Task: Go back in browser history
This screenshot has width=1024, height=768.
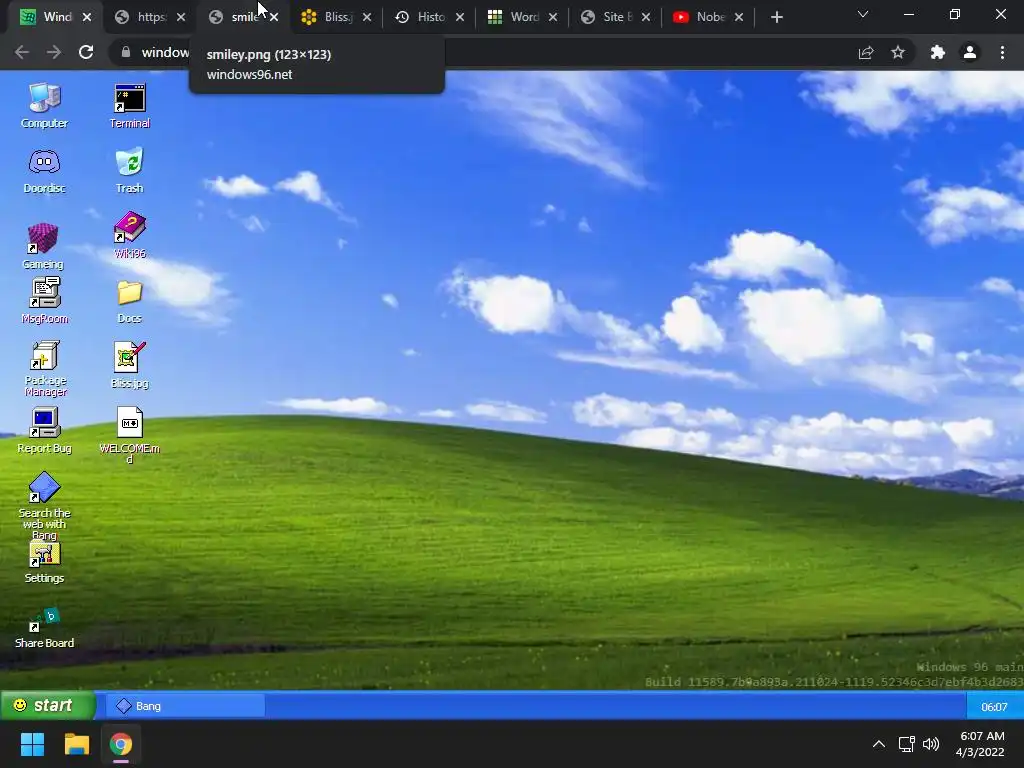Action: (22, 52)
